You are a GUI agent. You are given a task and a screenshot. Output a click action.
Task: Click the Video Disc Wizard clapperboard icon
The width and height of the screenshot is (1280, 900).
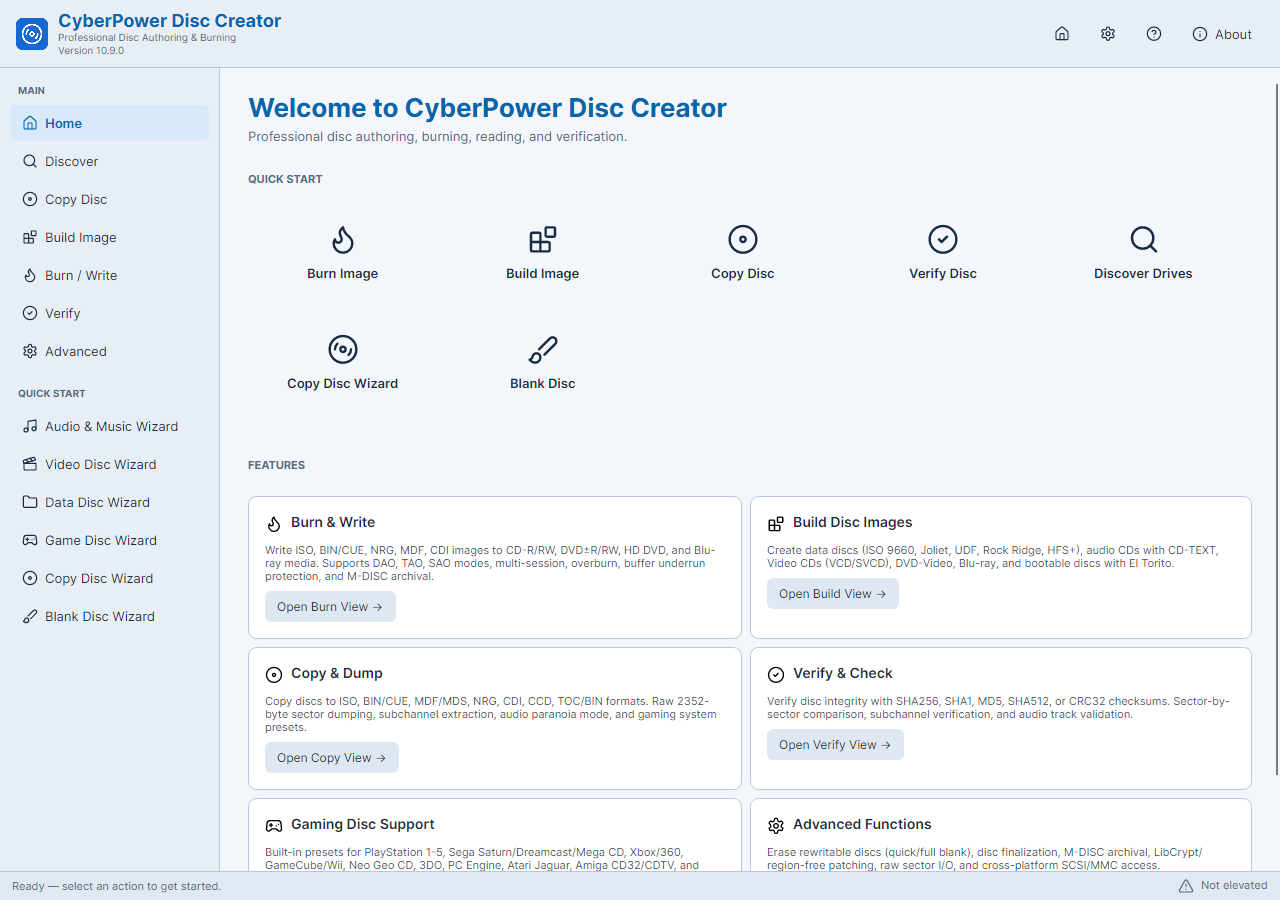[30, 464]
